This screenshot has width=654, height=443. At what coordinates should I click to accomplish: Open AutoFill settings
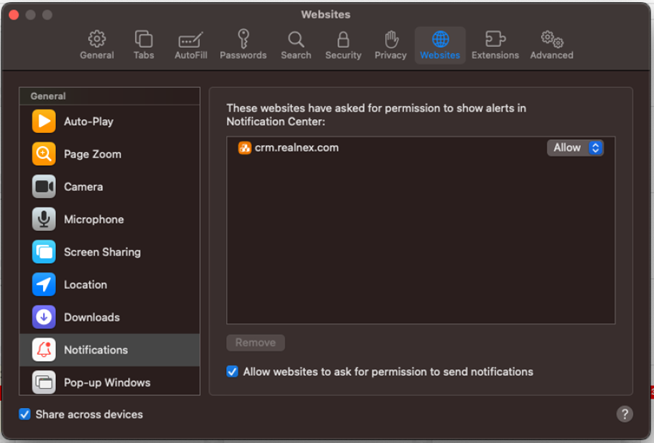pos(190,45)
